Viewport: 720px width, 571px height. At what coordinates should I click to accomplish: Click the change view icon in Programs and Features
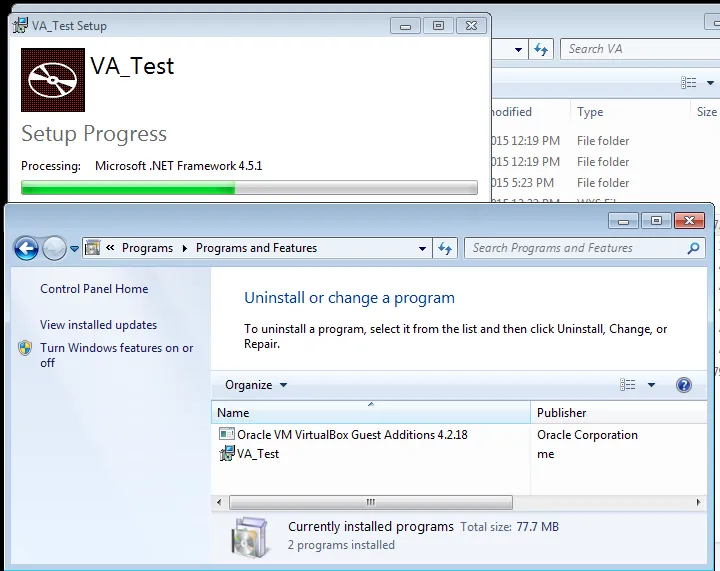click(x=628, y=385)
